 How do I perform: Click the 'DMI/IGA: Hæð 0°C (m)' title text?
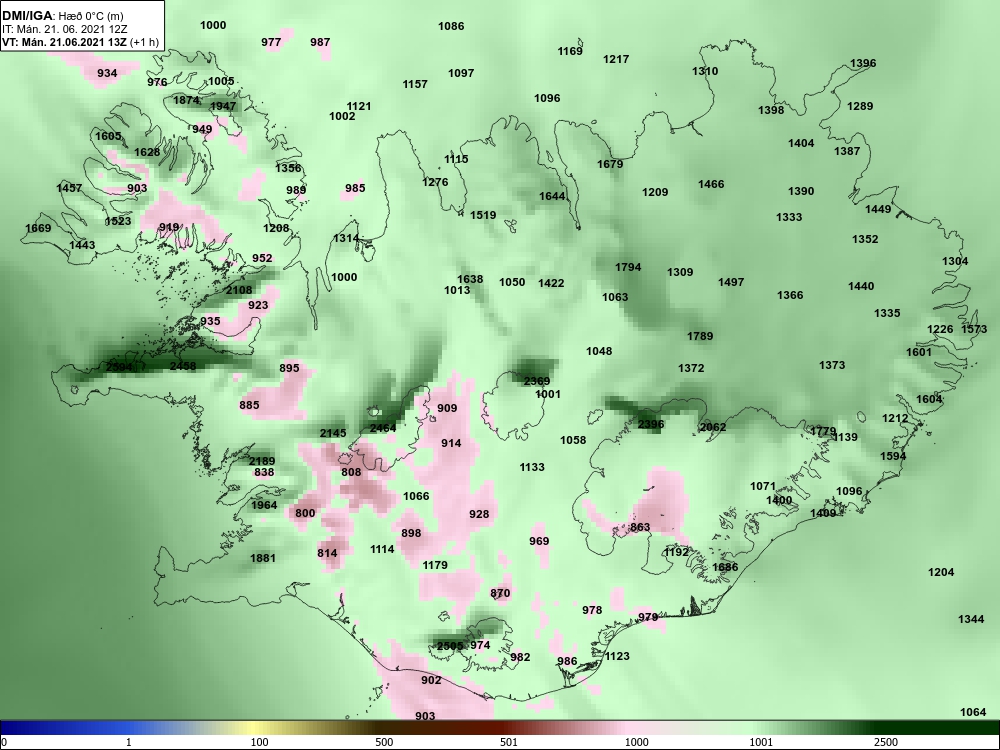(x=62, y=16)
